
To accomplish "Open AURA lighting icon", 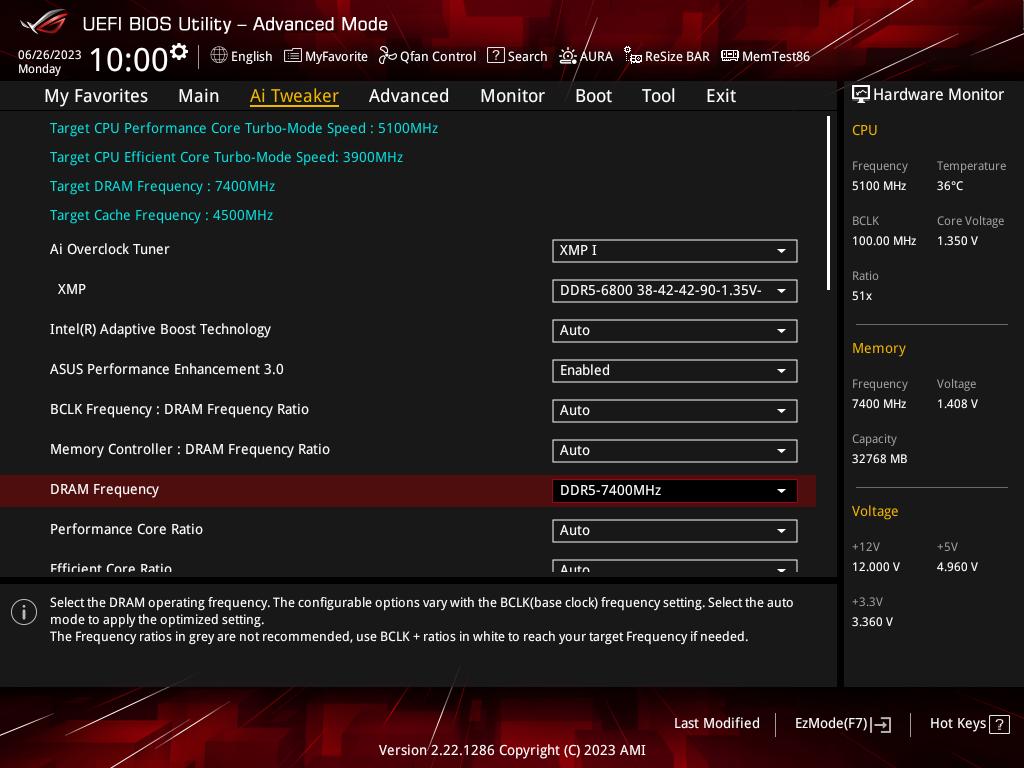I will coord(568,56).
